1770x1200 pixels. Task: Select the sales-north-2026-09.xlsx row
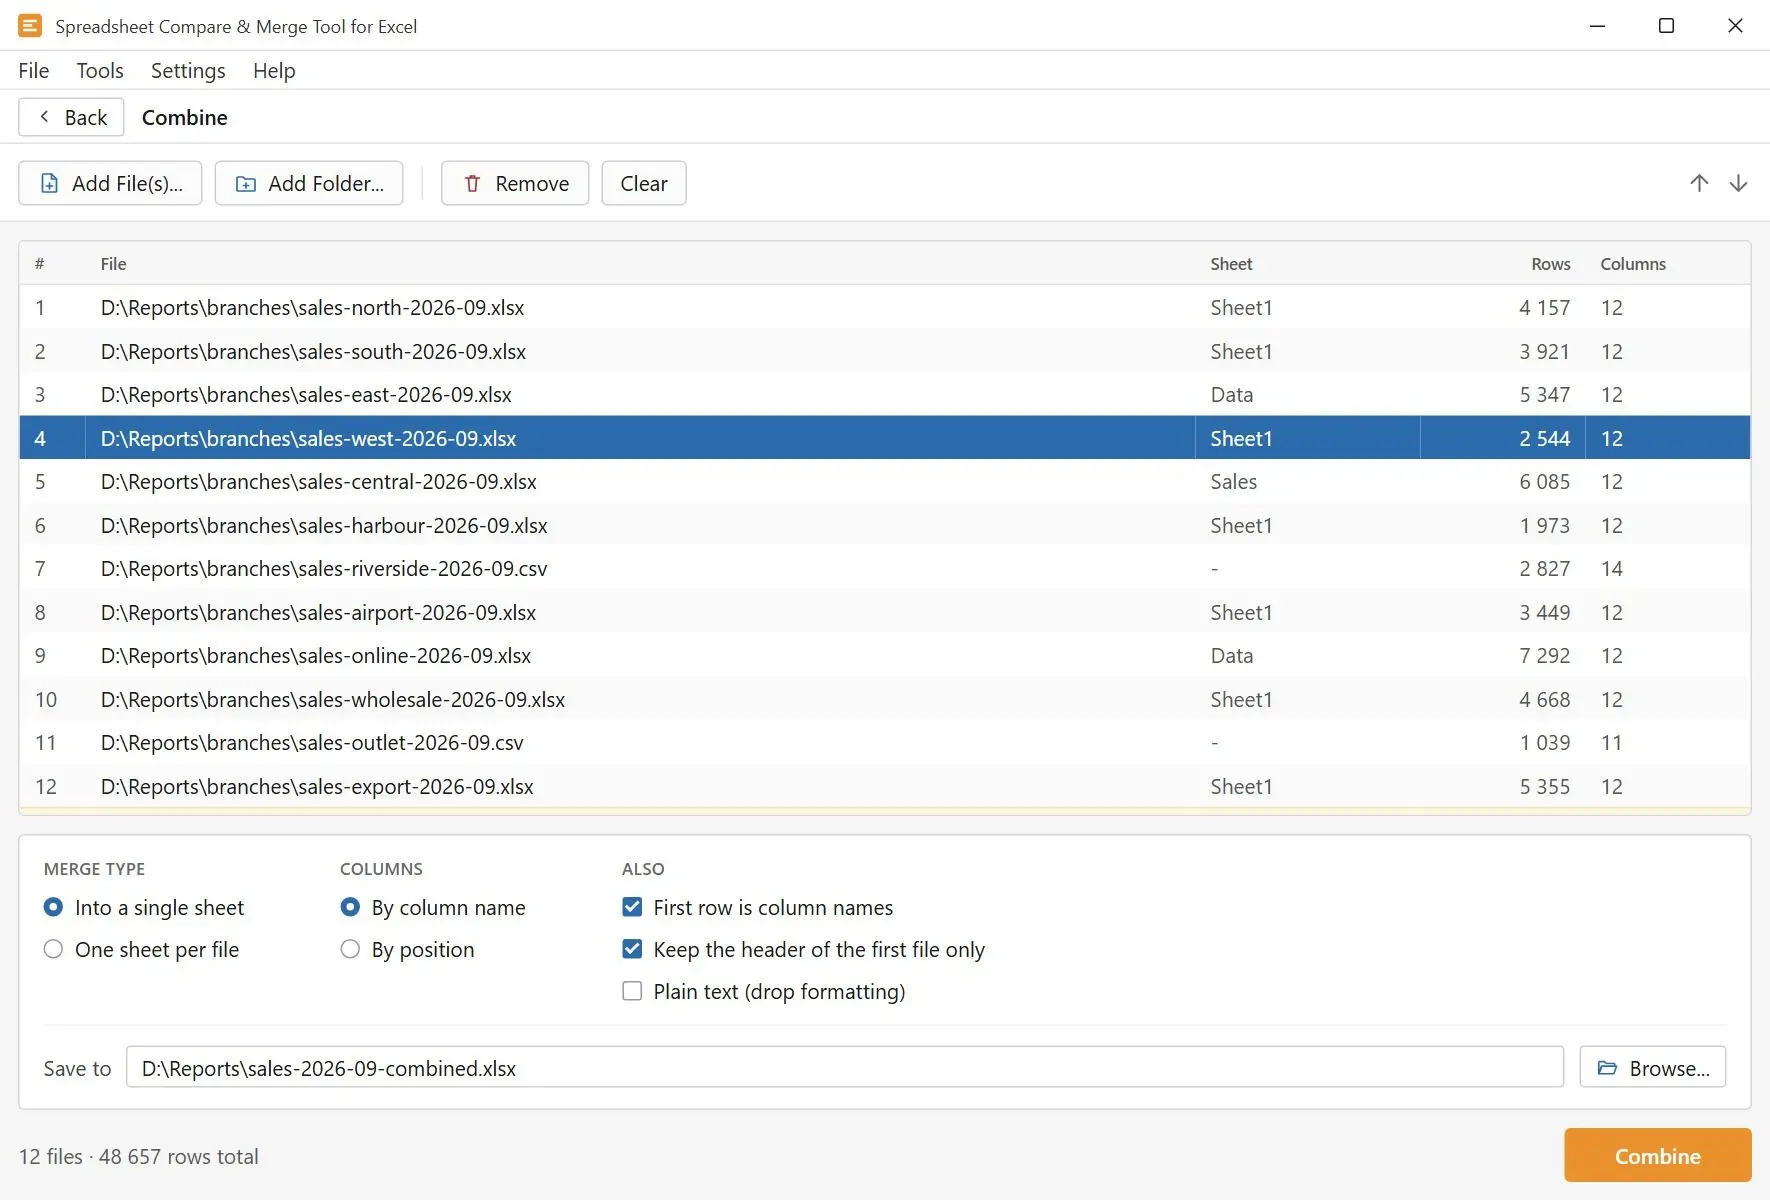coord(885,307)
